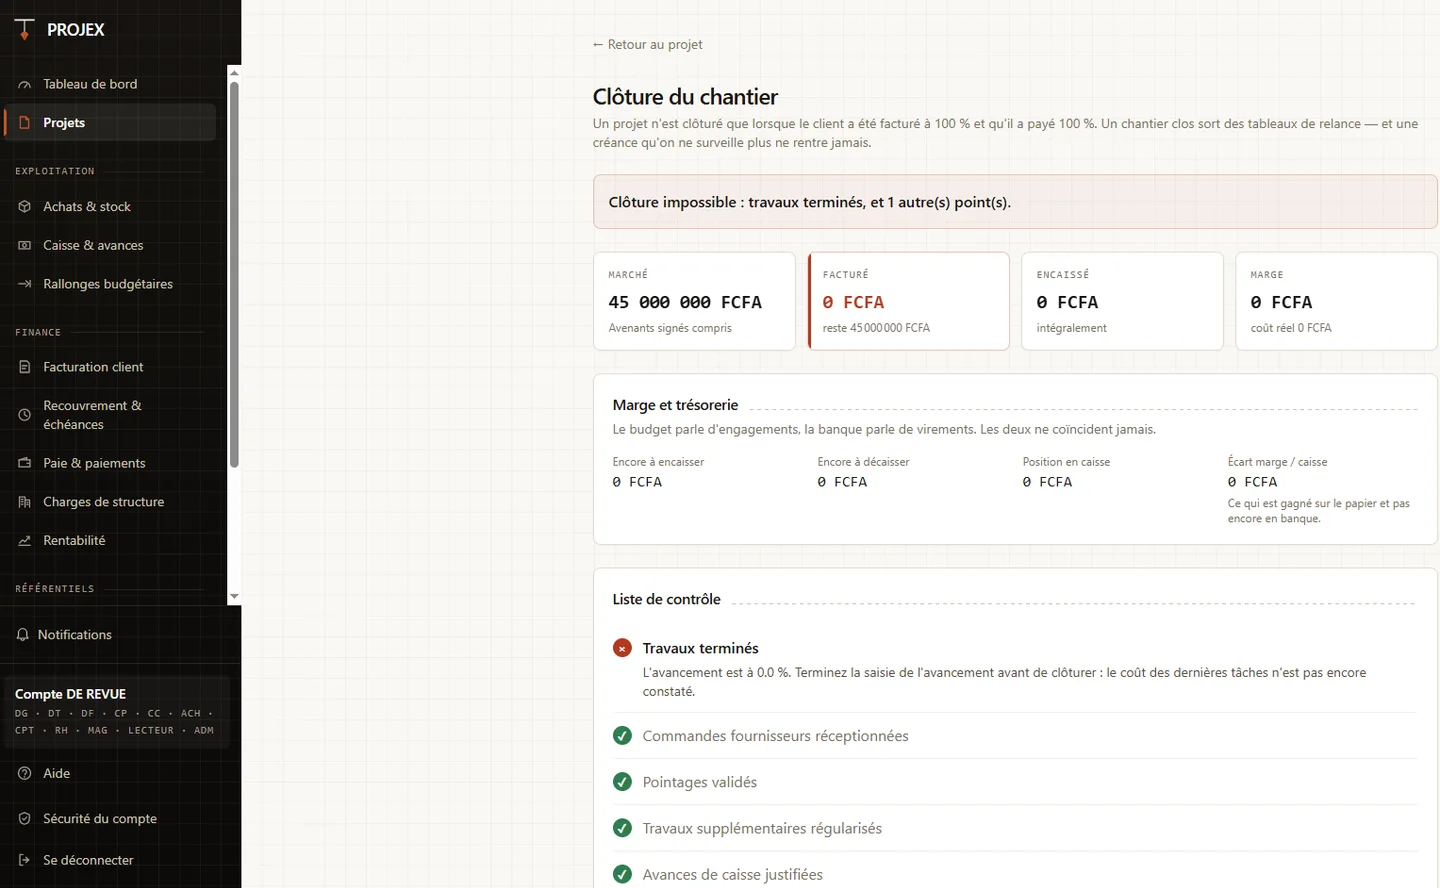Click the Marge 0 FCFA card
This screenshot has width=1440, height=888.
click(1336, 301)
